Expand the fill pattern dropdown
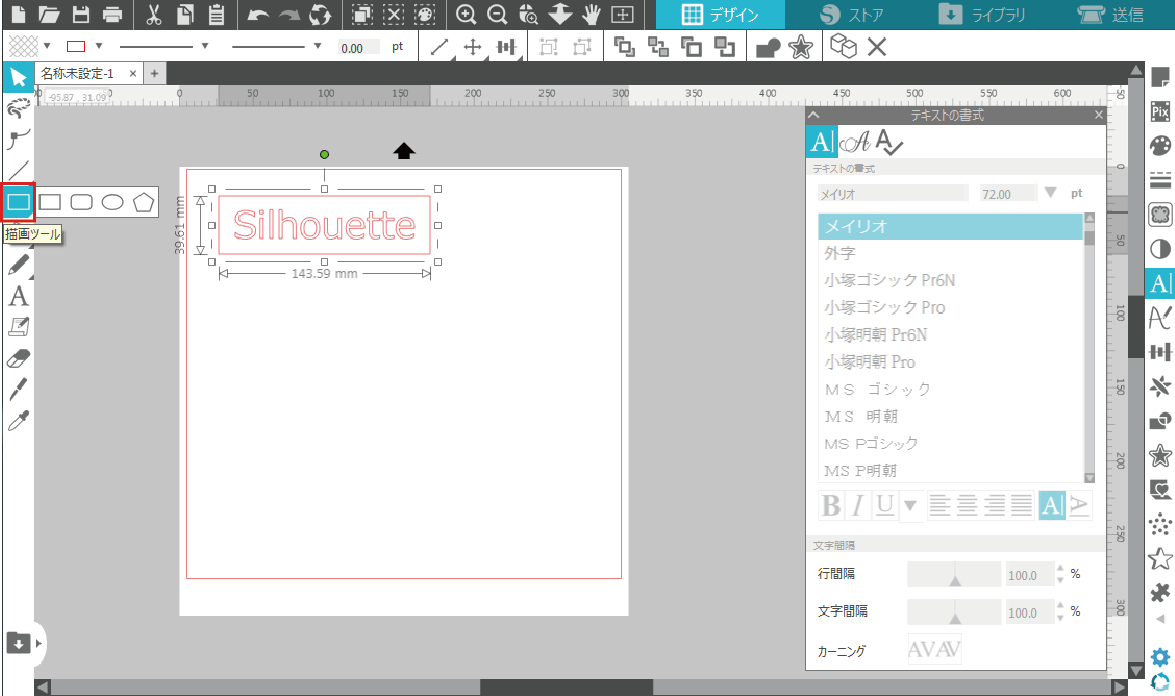Image resolution: width=1175 pixels, height=696 pixels. pos(47,46)
